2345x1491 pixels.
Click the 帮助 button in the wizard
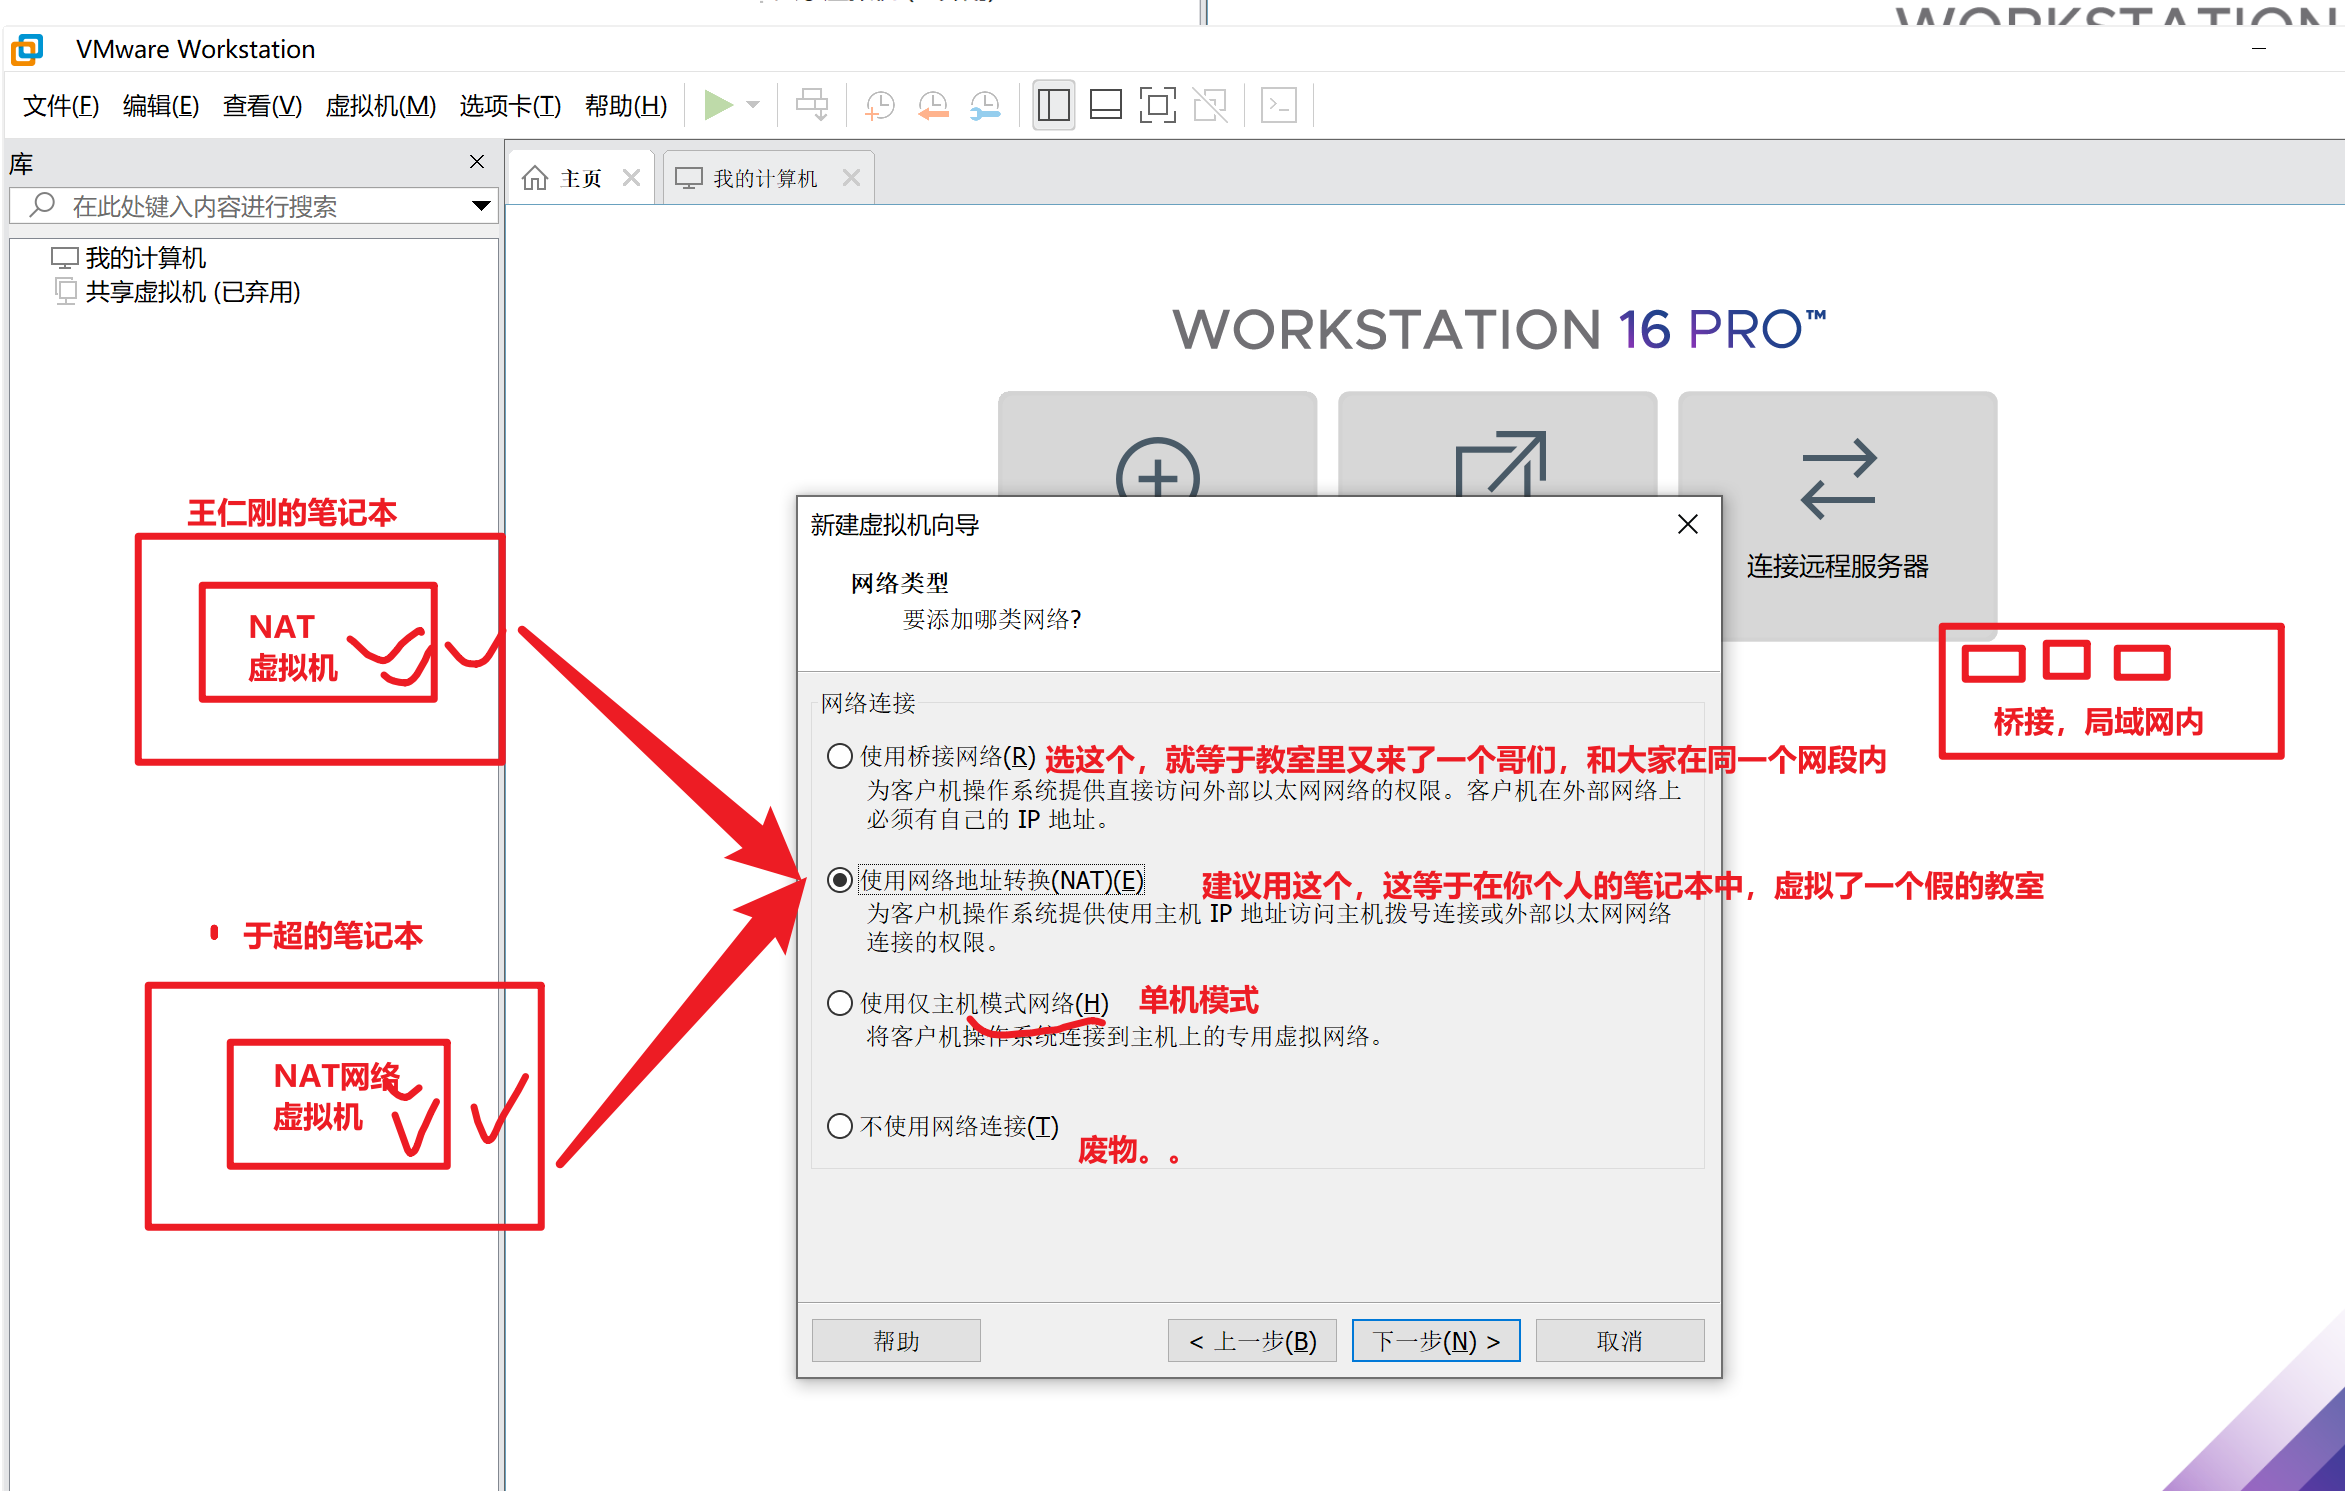(x=896, y=1341)
